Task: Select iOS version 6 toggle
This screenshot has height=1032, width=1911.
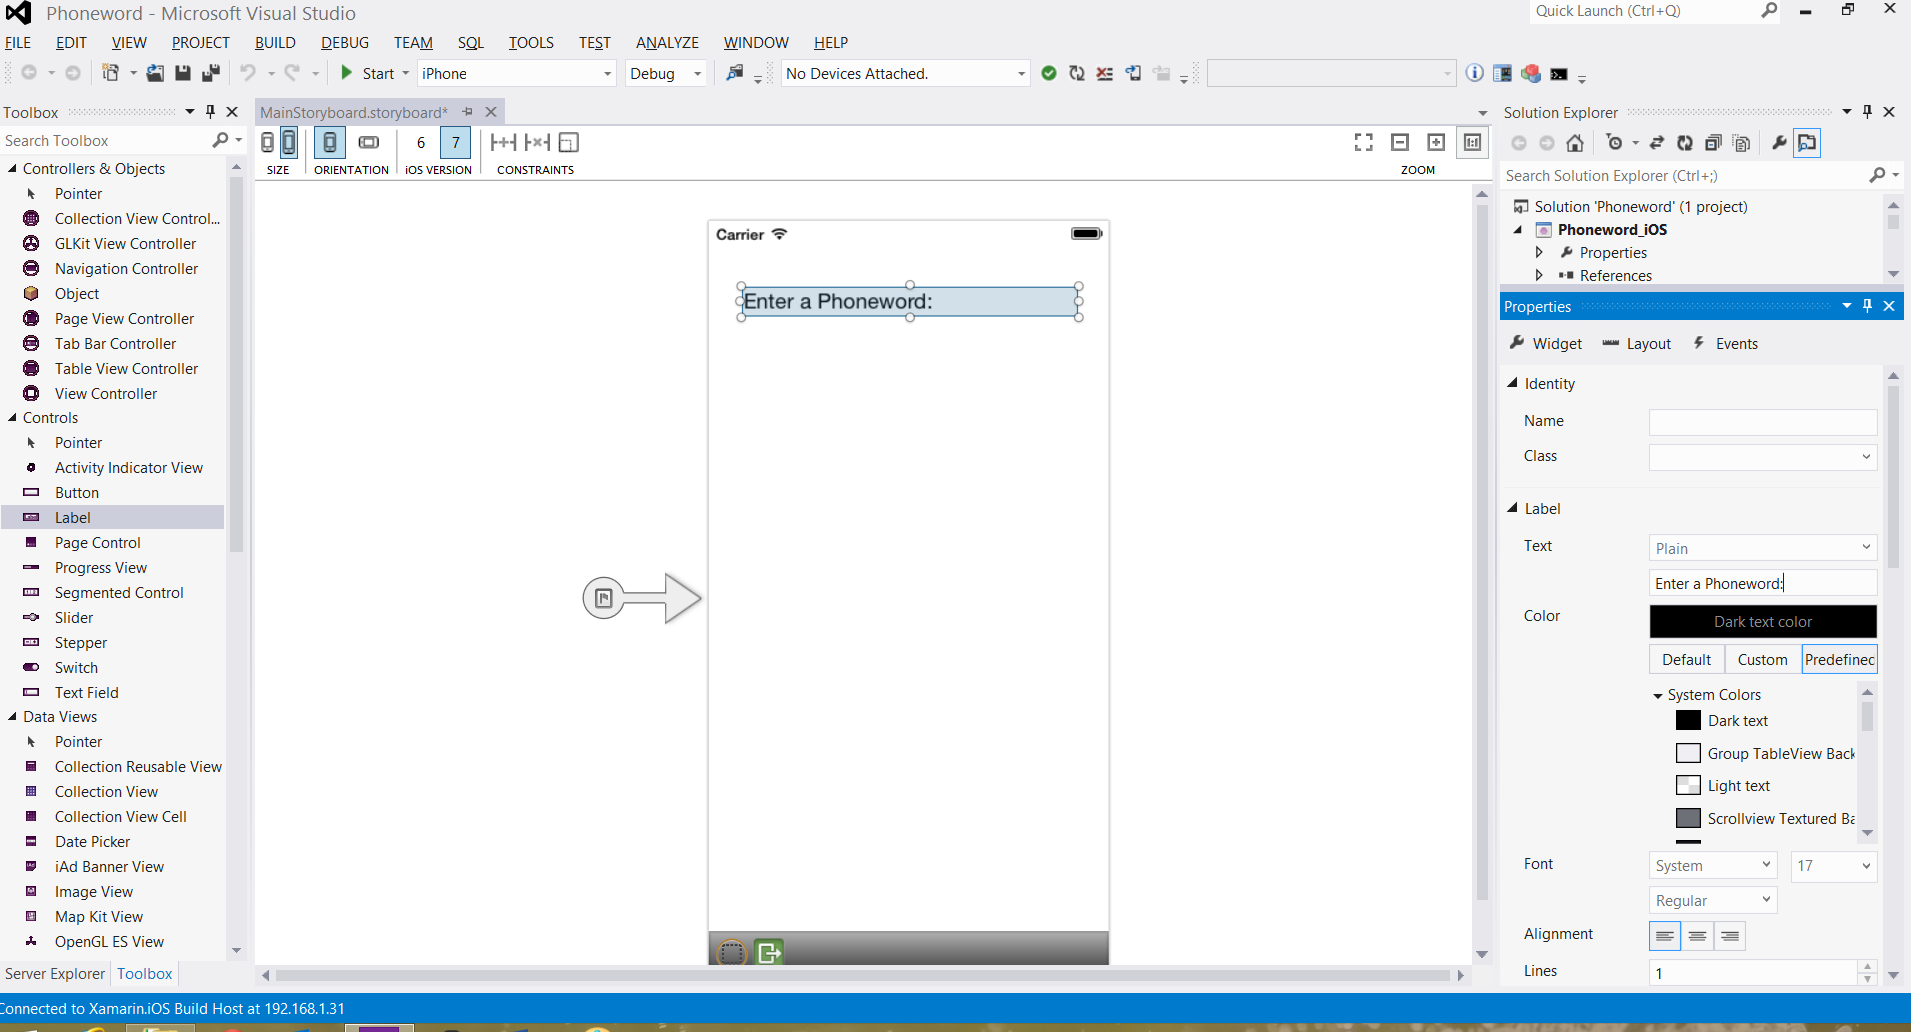Action: pyautogui.click(x=421, y=143)
